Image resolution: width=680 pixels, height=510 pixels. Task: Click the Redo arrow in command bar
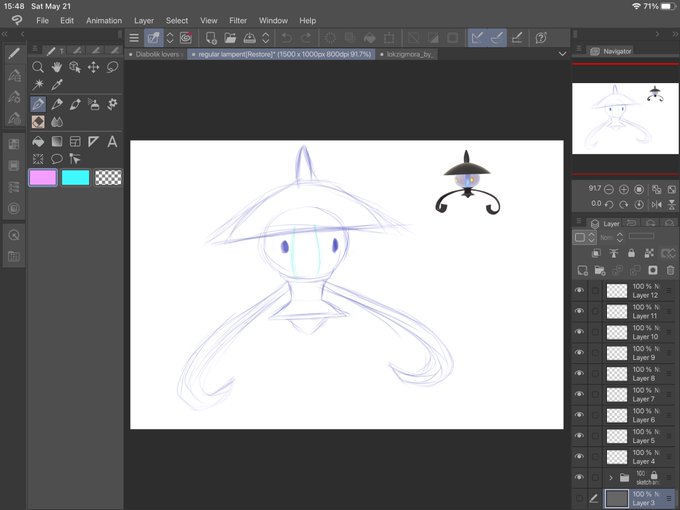[306, 38]
